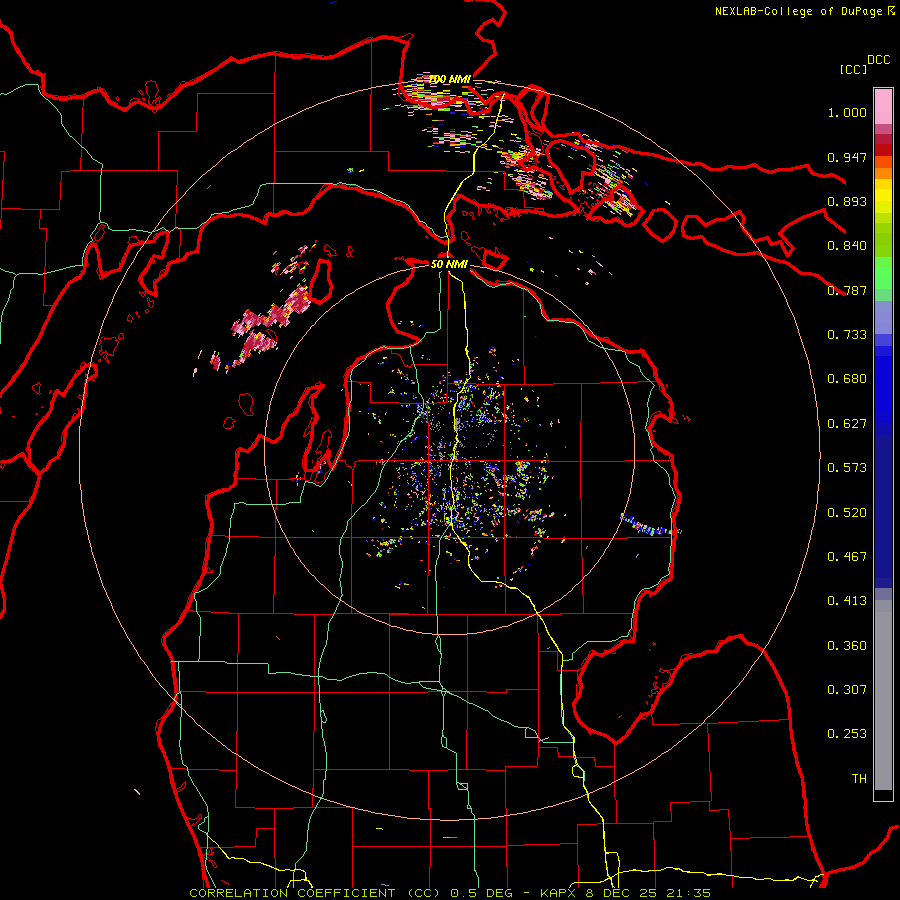
Task: Click the 0.680 scale value
Action: (847, 379)
